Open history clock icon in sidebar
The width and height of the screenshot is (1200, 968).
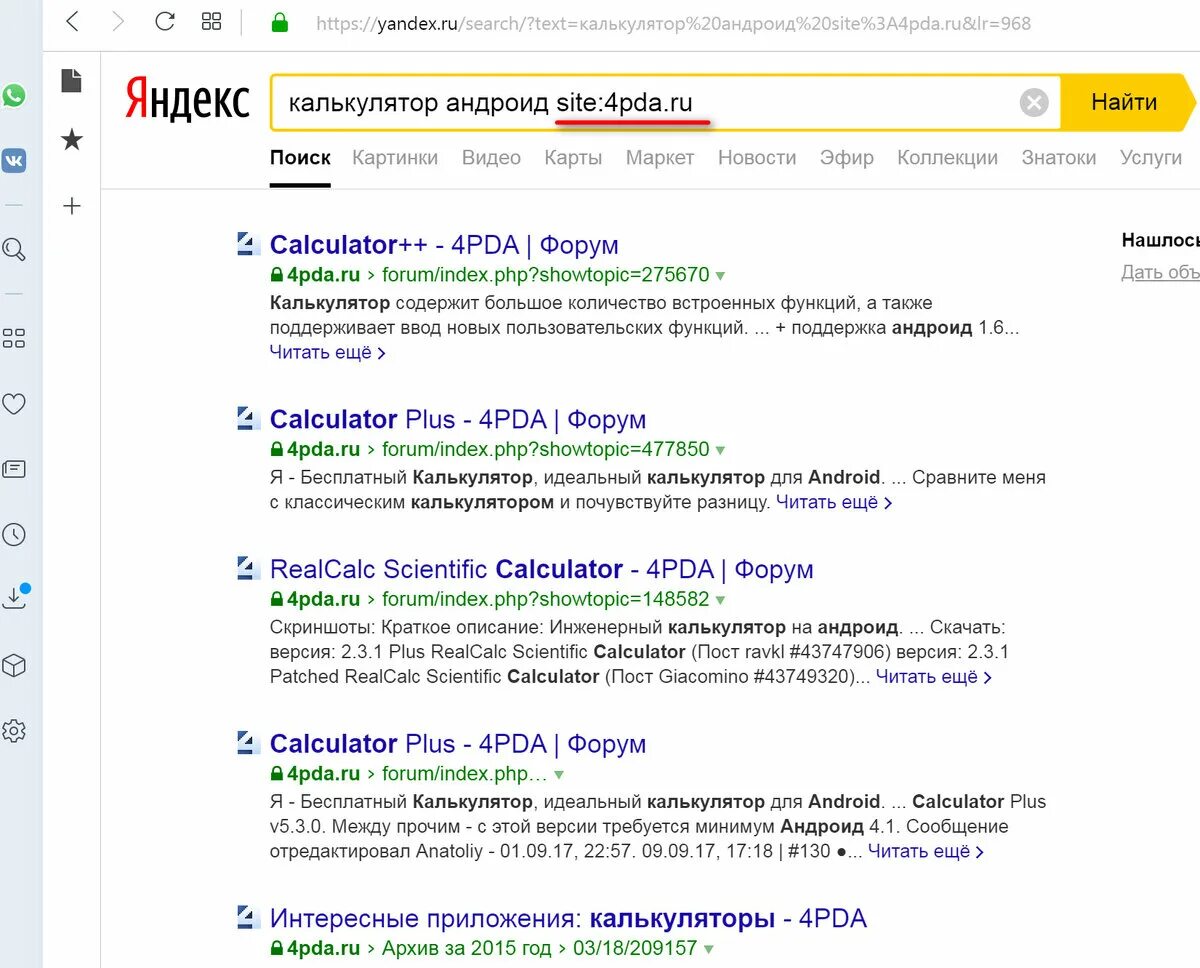(14, 535)
